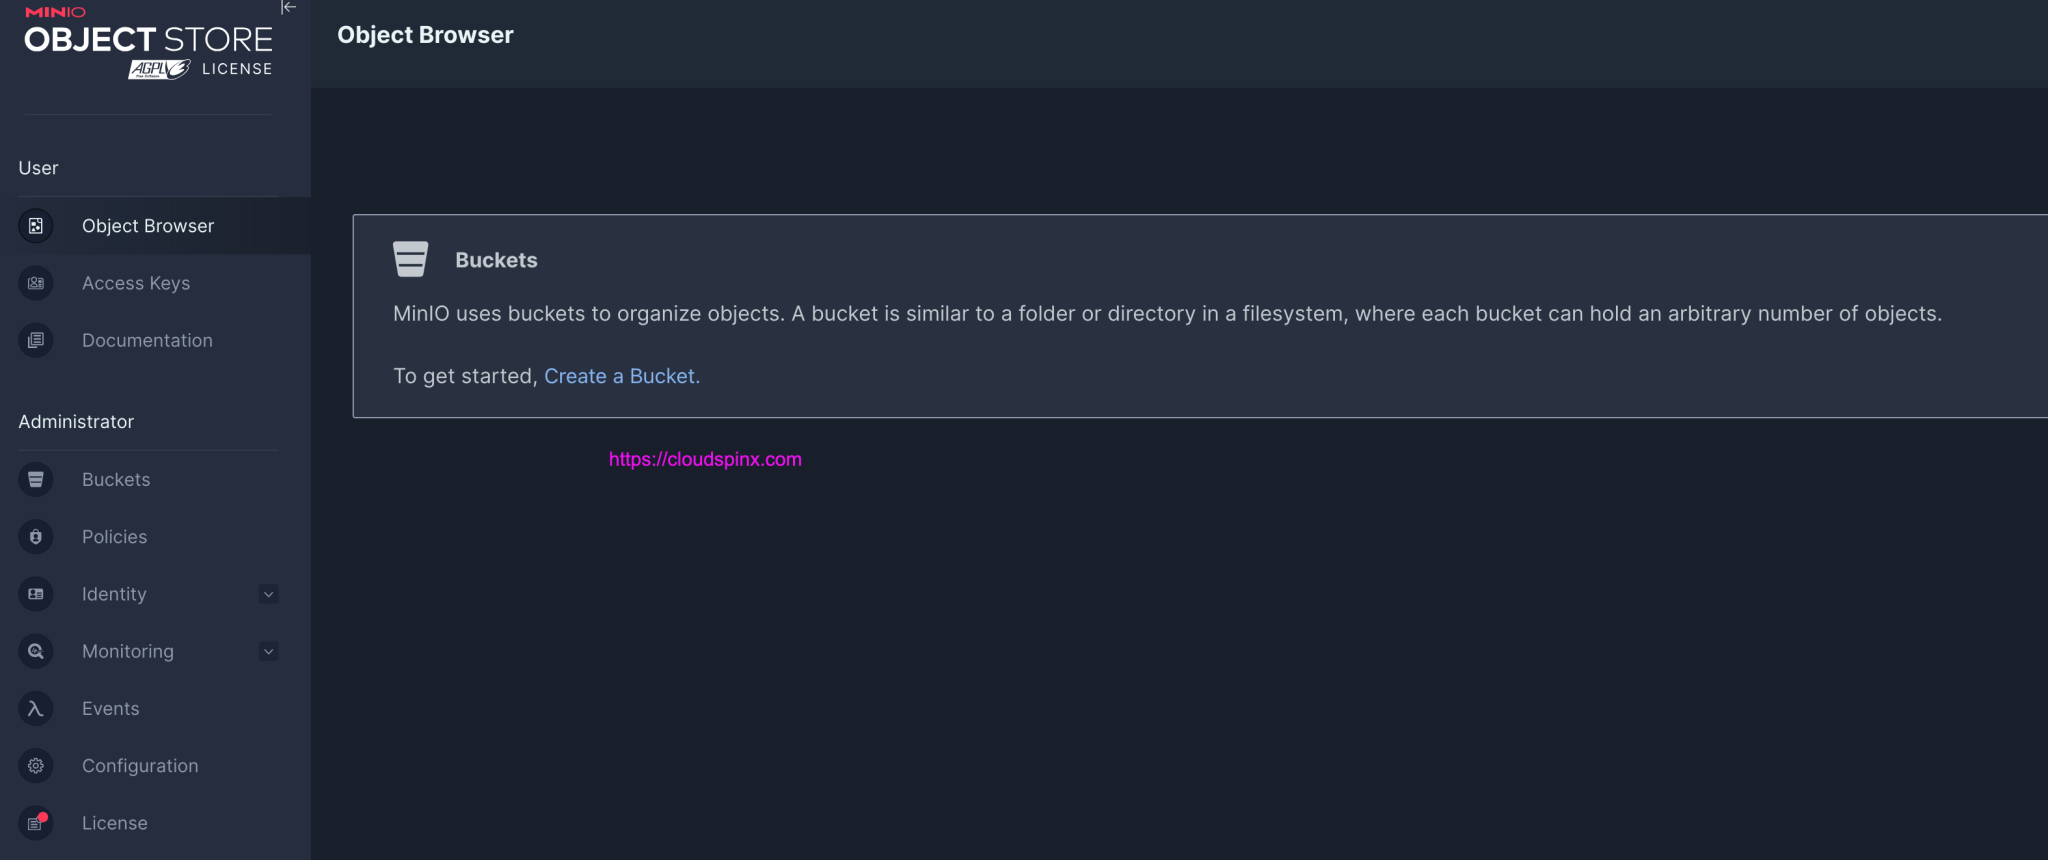
Task: Expand the Identity submenu chevron
Action: (268, 594)
